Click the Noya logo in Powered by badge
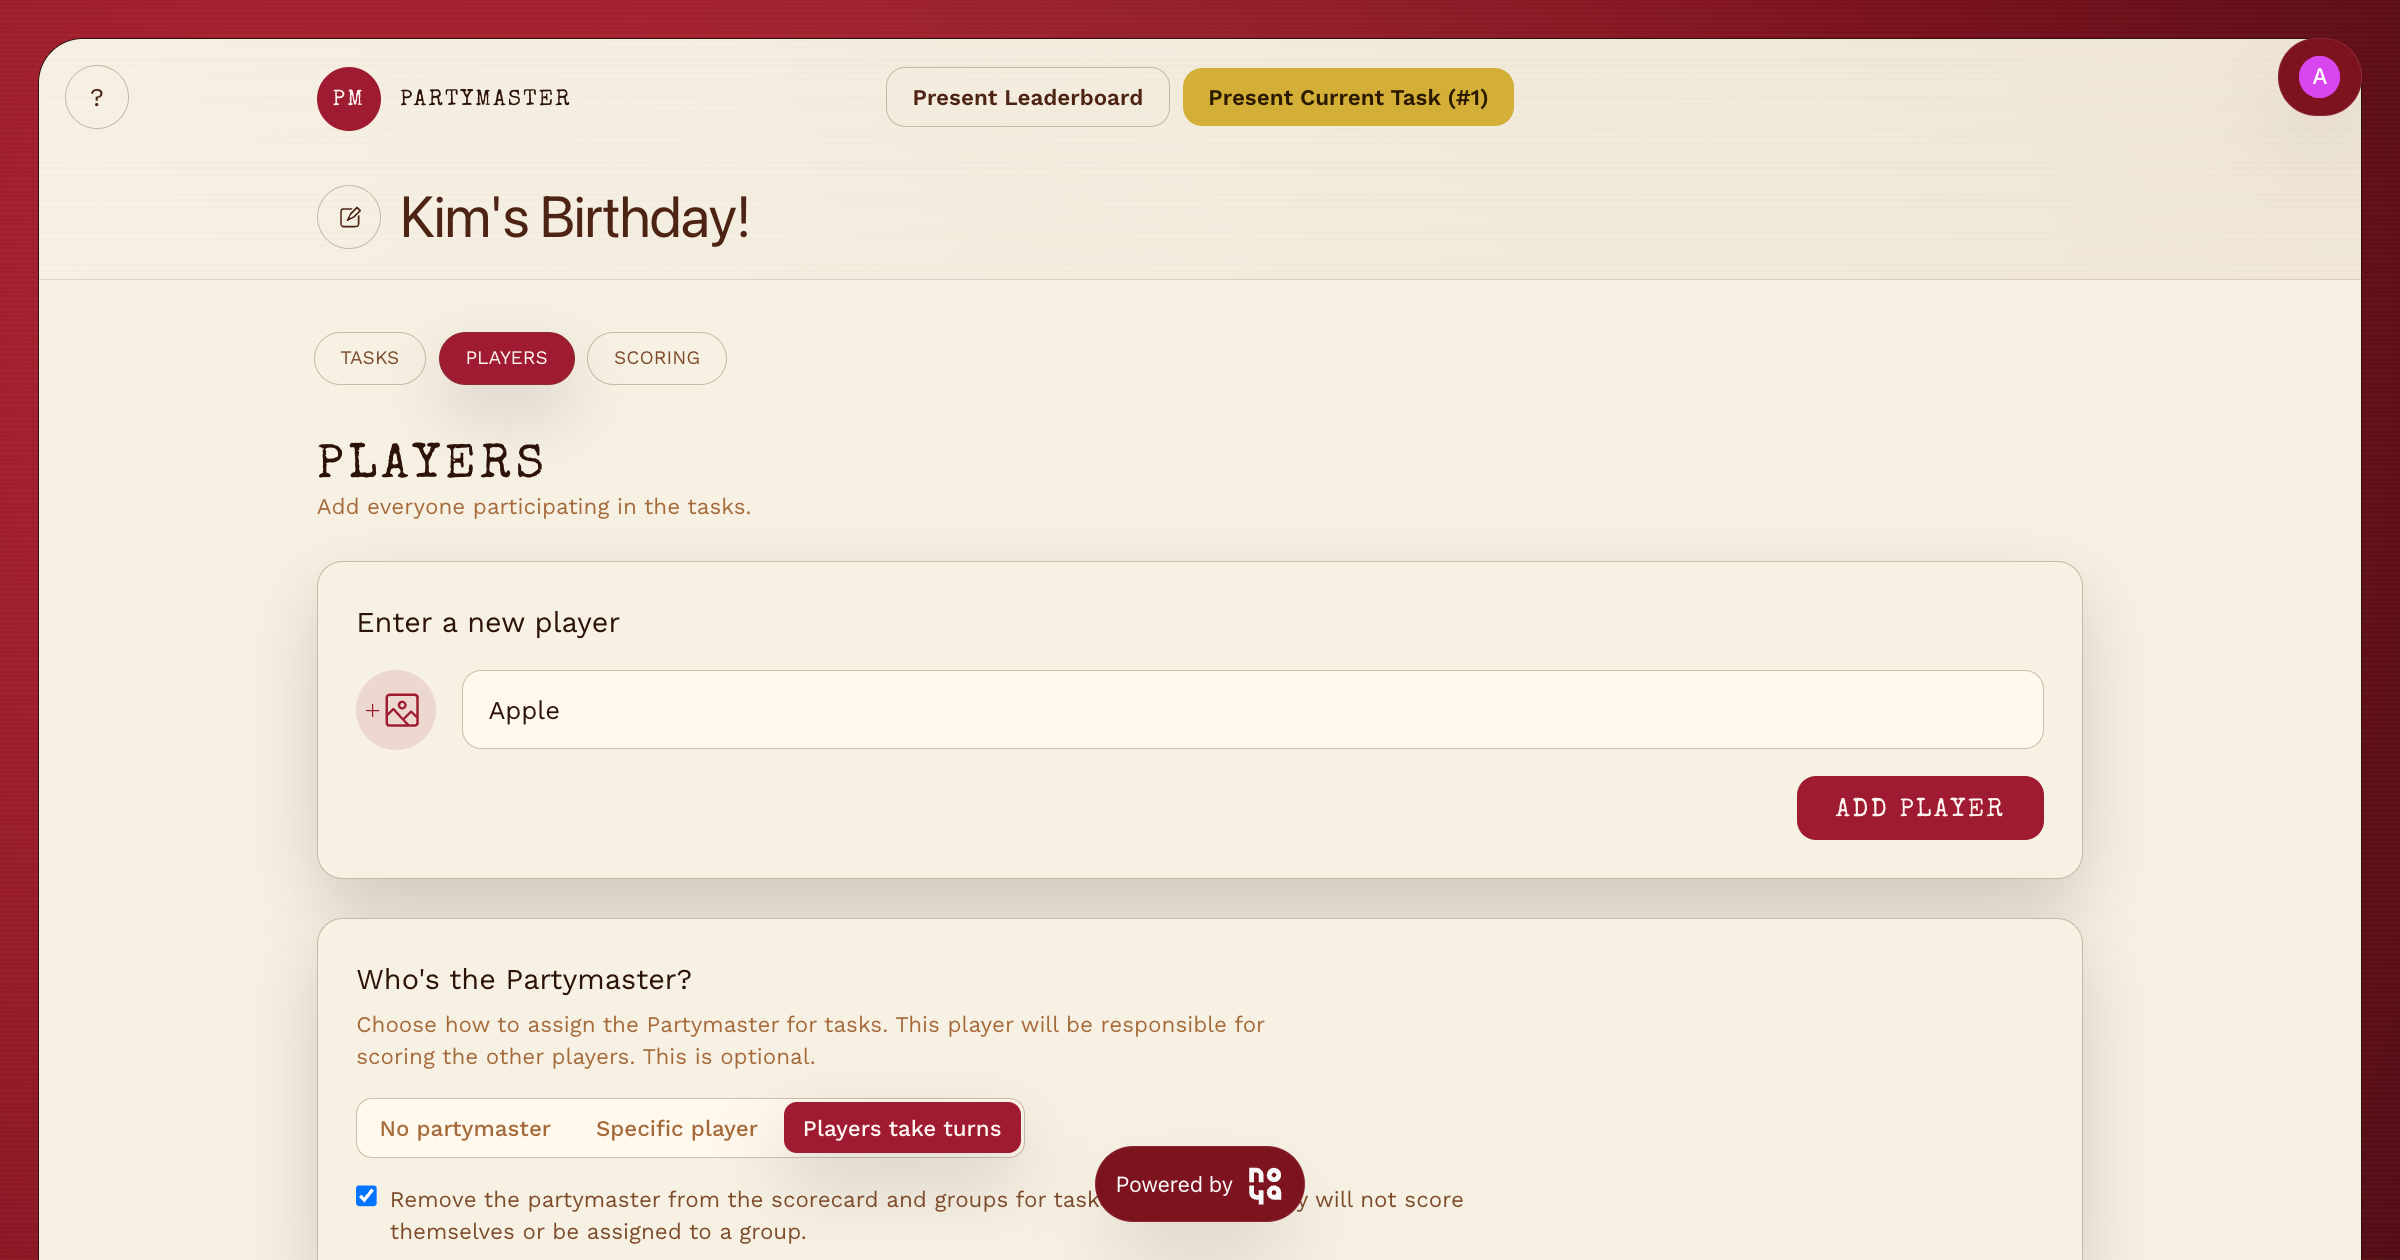The image size is (2400, 1260). click(1265, 1184)
